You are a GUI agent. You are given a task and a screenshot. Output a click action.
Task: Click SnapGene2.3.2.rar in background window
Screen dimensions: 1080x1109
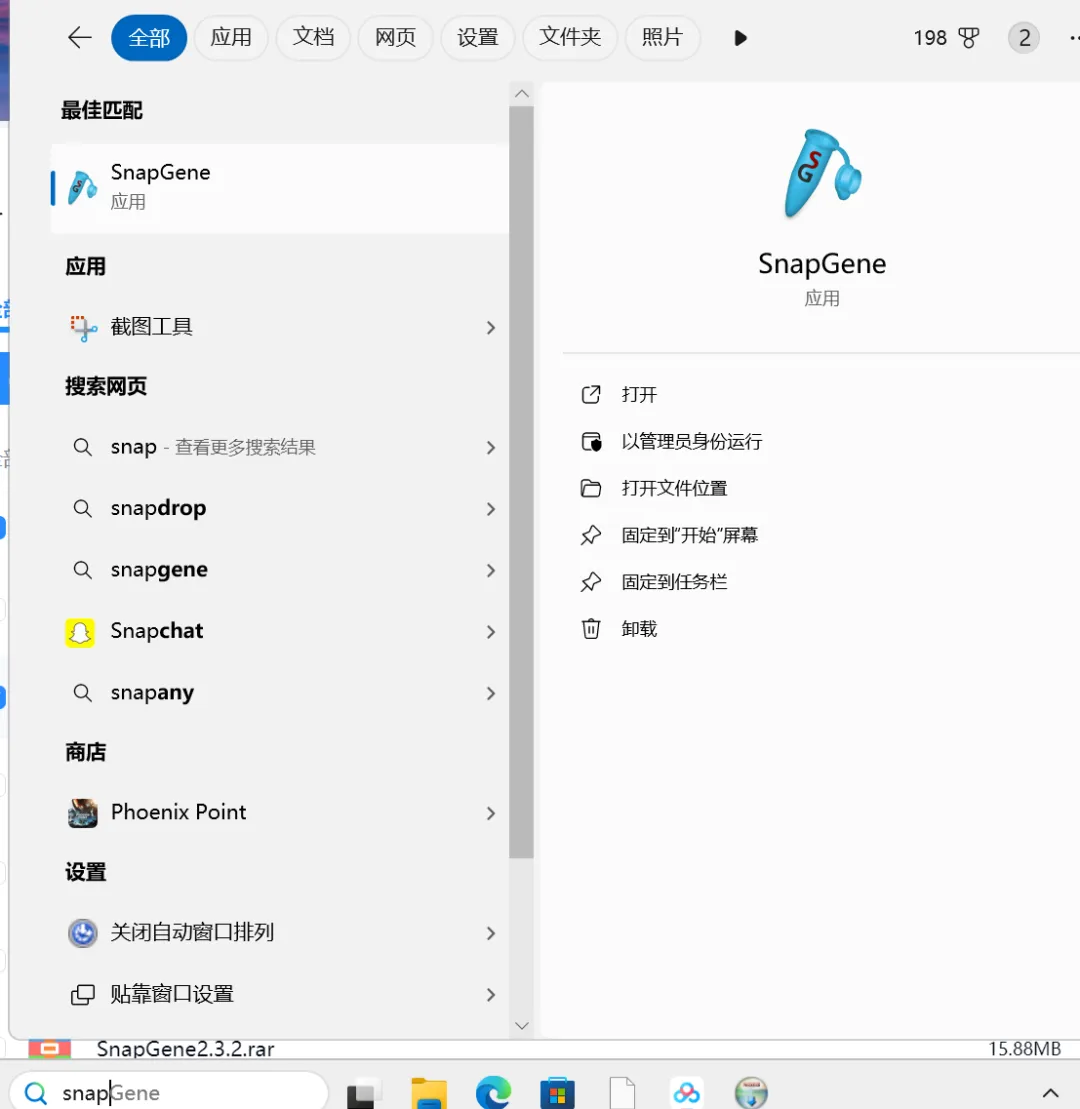point(185,1049)
